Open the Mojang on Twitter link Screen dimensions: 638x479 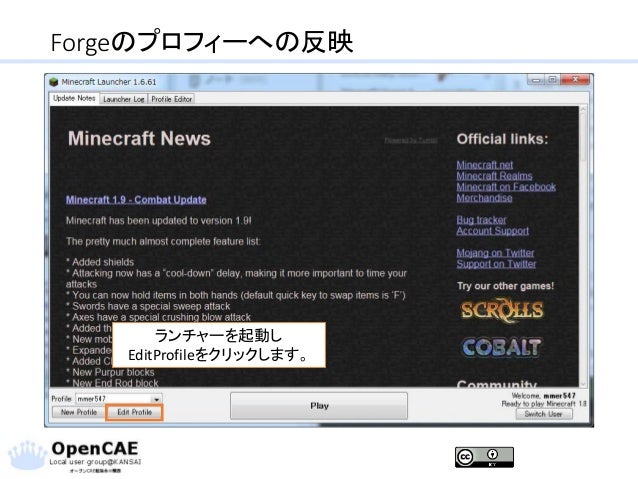pos(495,253)
